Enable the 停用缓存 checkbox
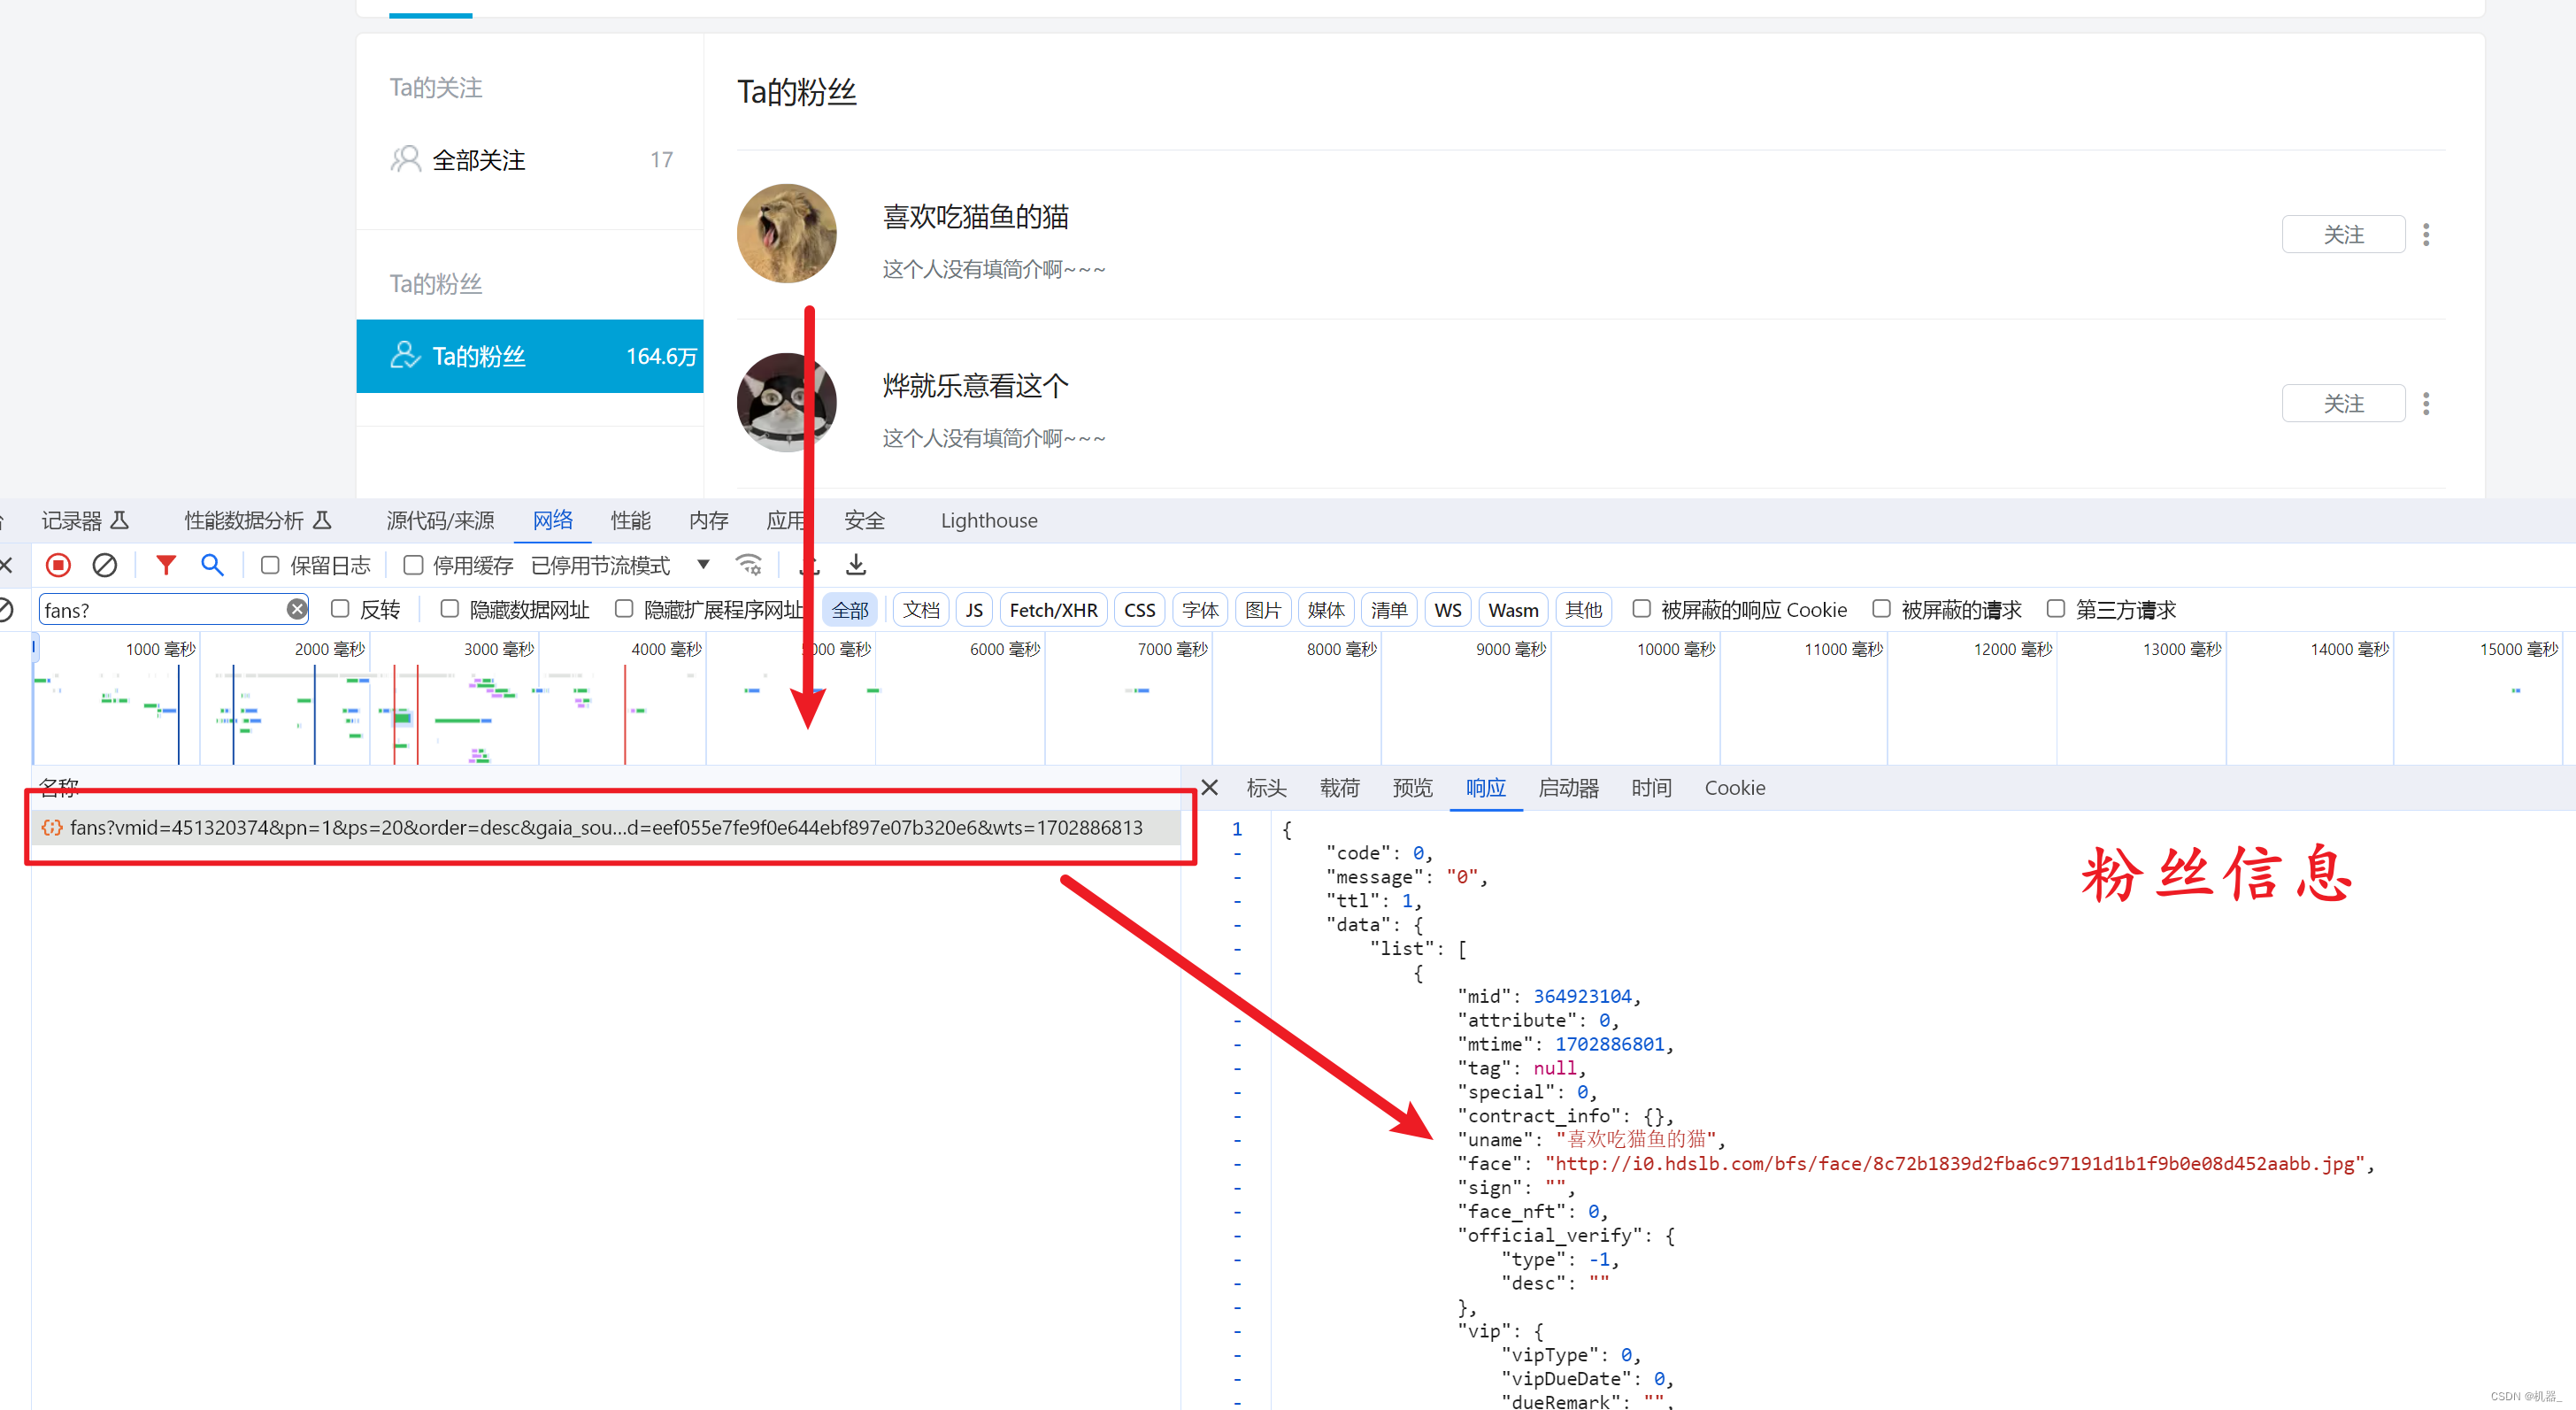Screen dimensions: 2576x1410 click(413, 565)
